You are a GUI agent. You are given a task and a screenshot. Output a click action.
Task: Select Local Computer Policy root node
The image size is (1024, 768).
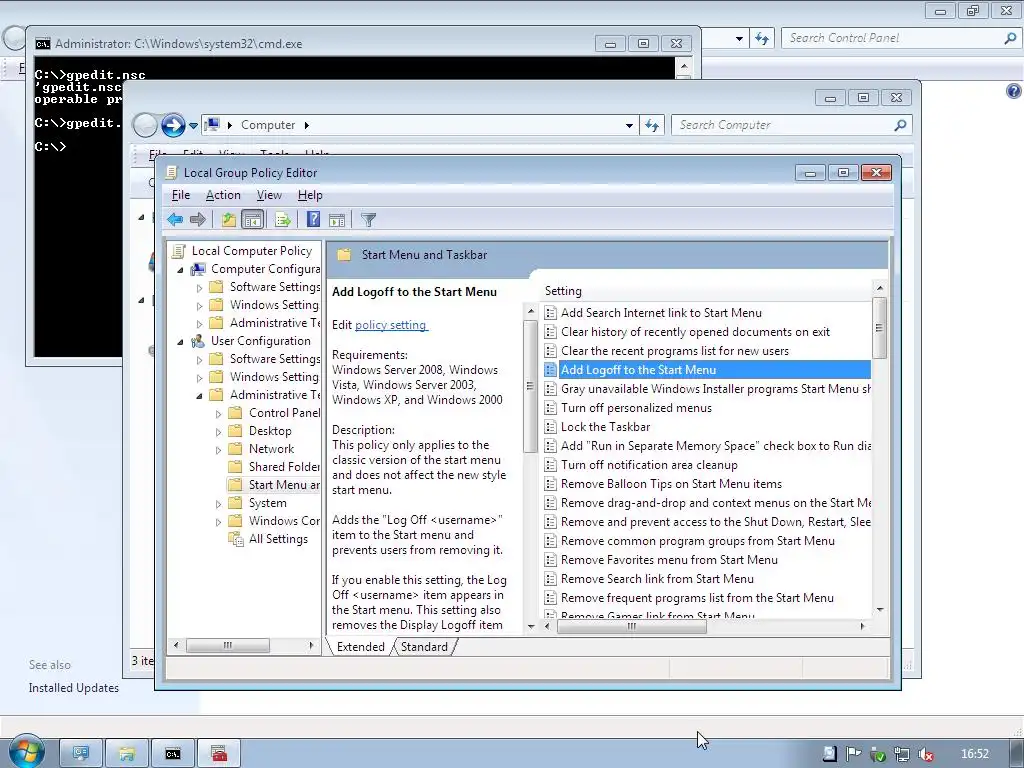pos(251,251)
